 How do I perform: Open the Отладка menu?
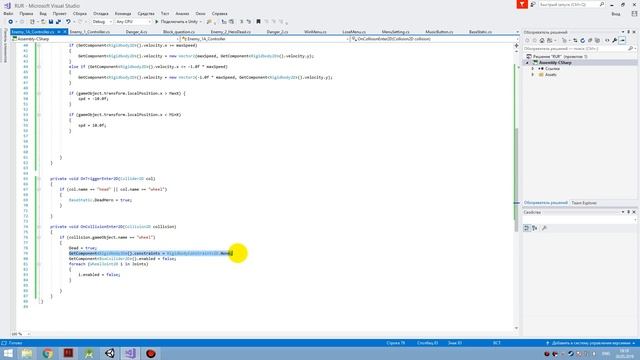(x=100, y=13)
